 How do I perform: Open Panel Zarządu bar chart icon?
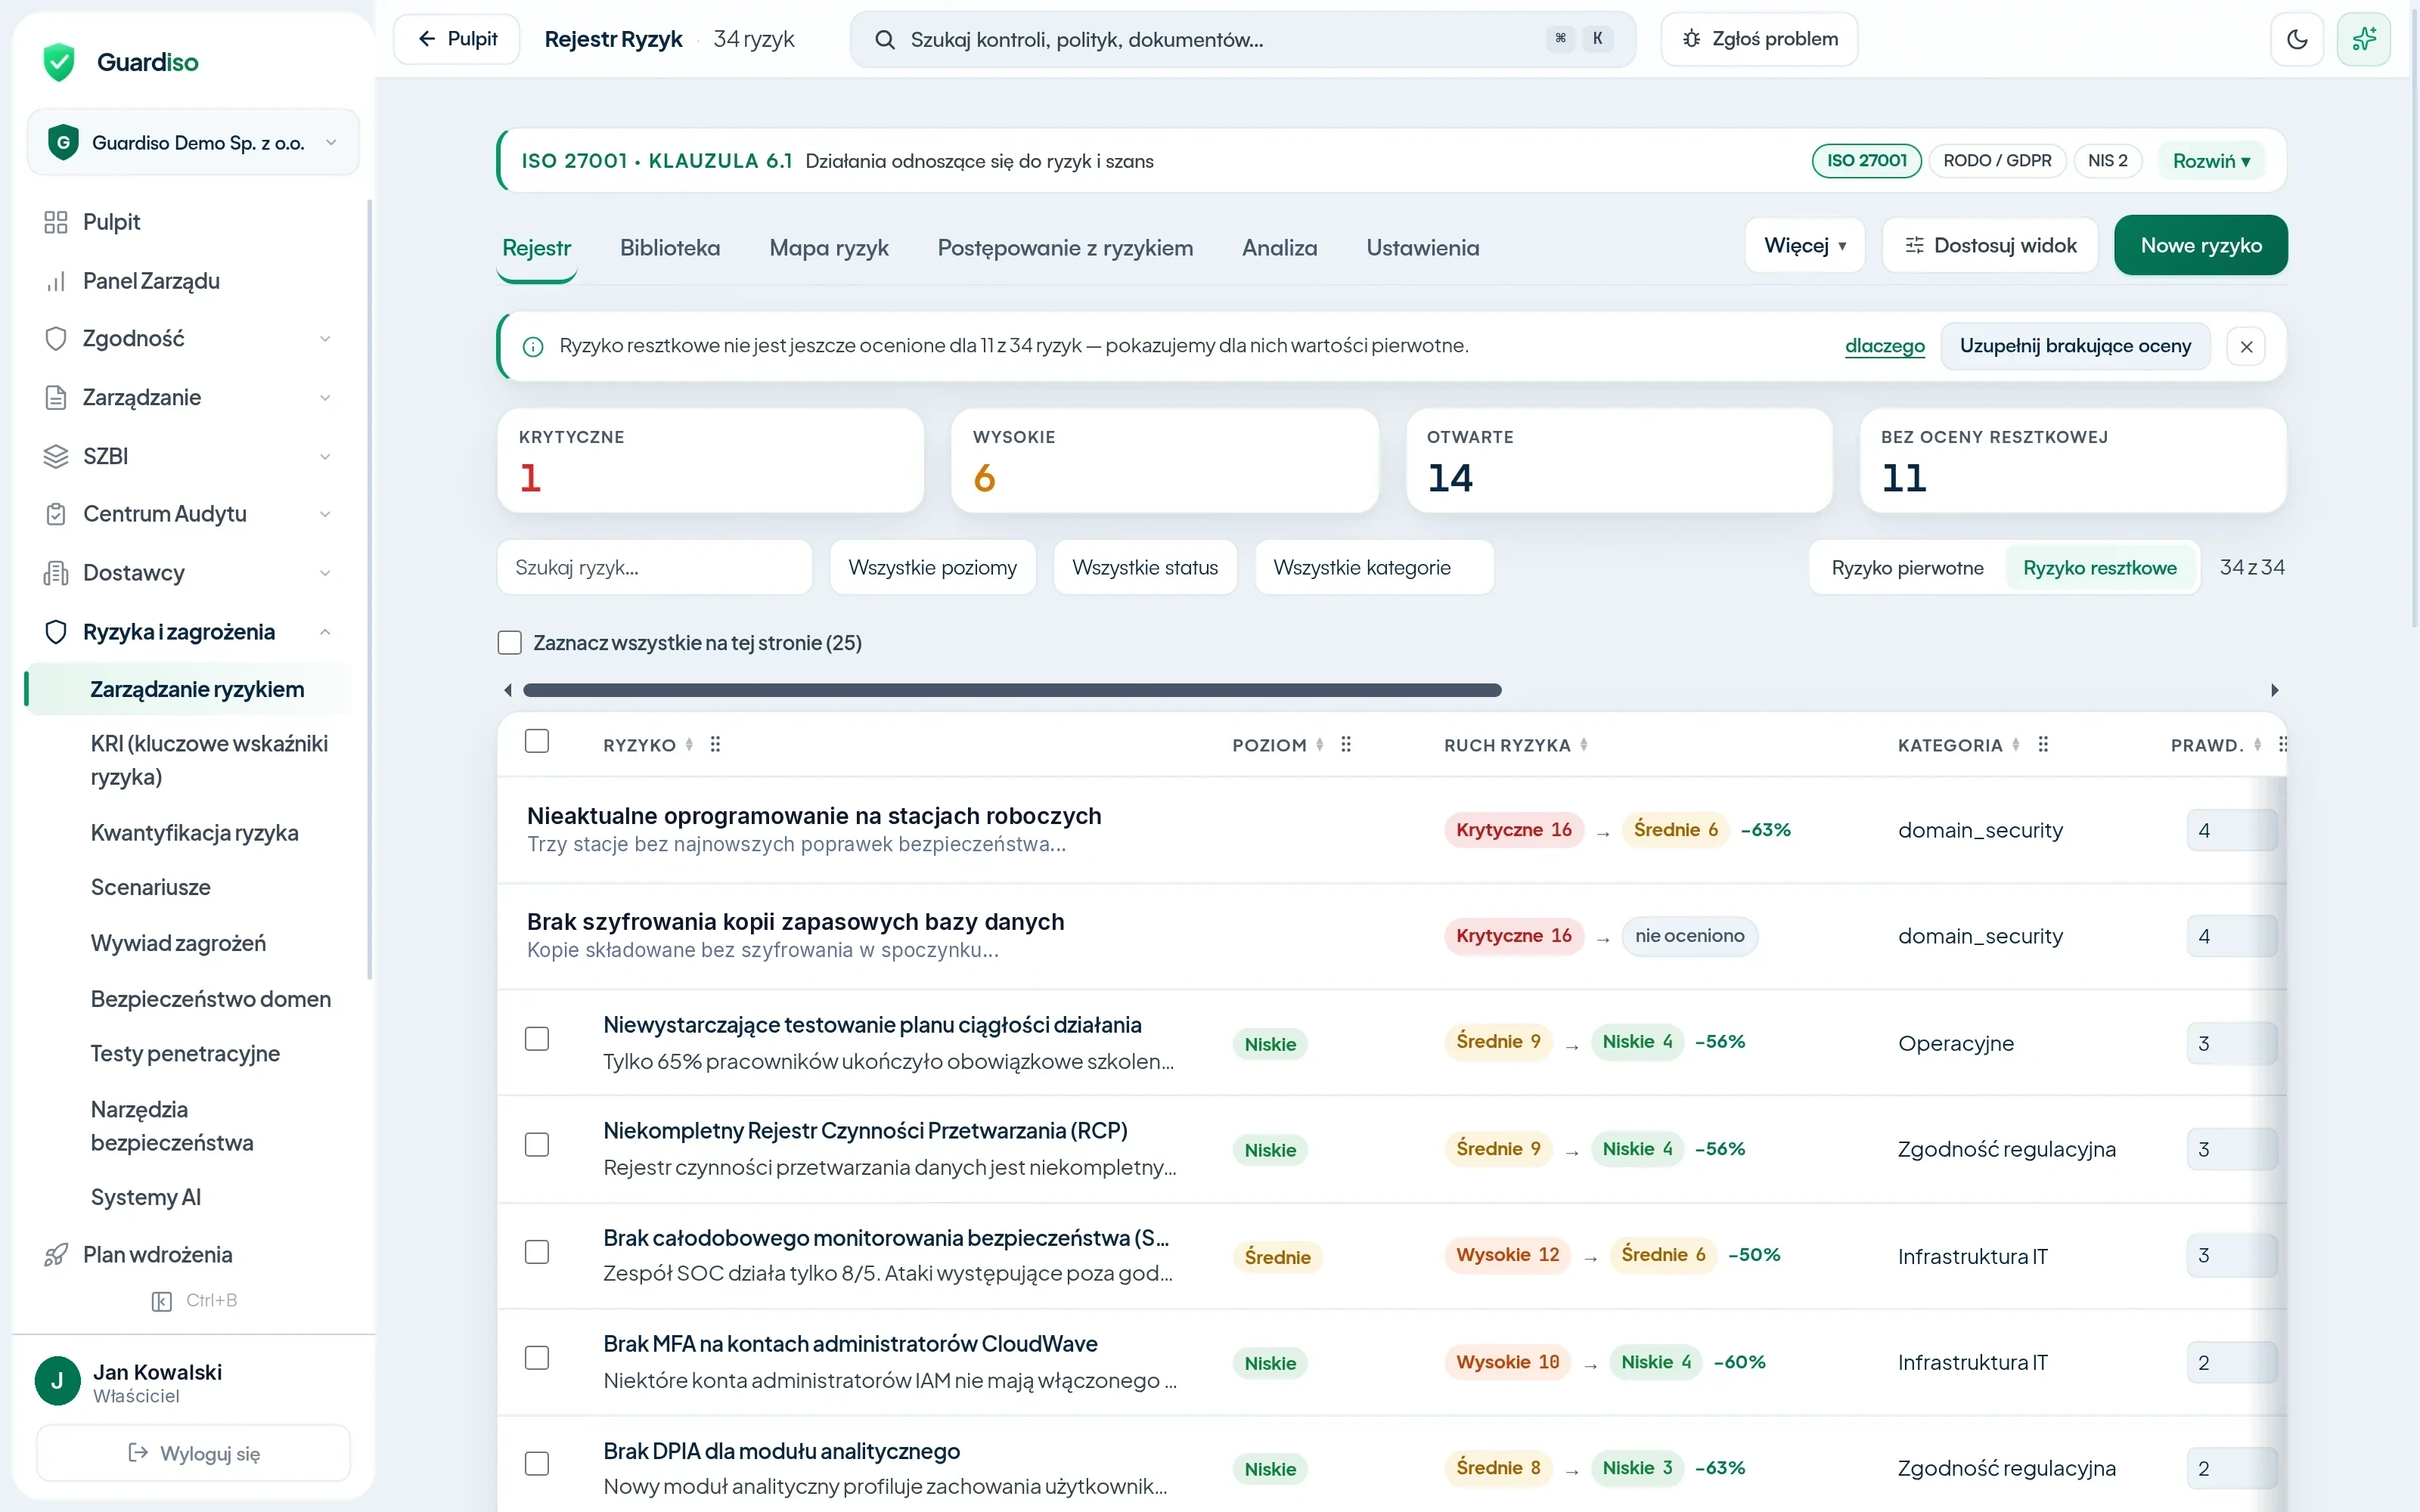coord(56,281)
